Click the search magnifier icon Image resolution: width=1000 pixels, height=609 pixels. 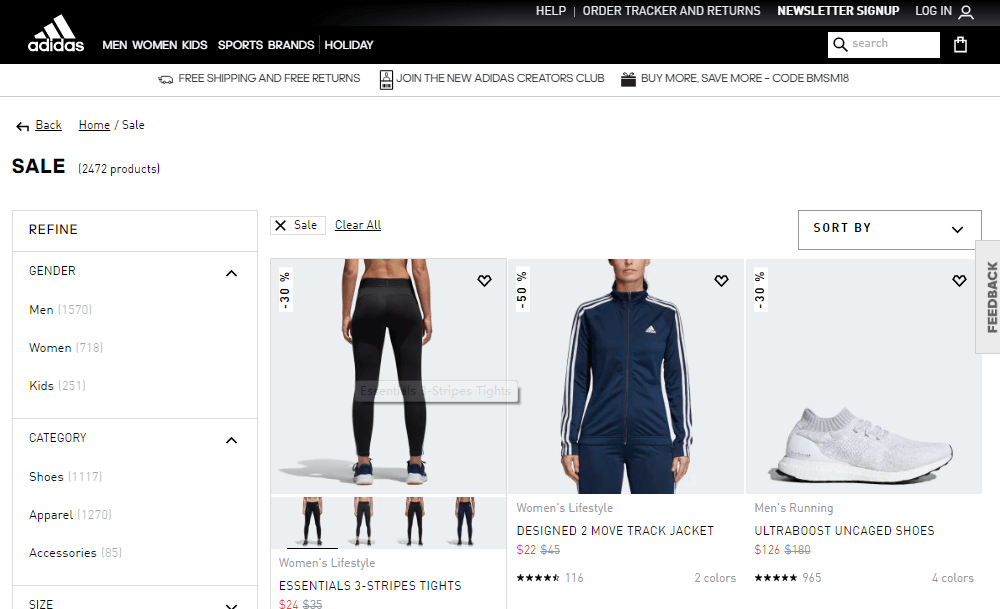(x=840, y=44)
